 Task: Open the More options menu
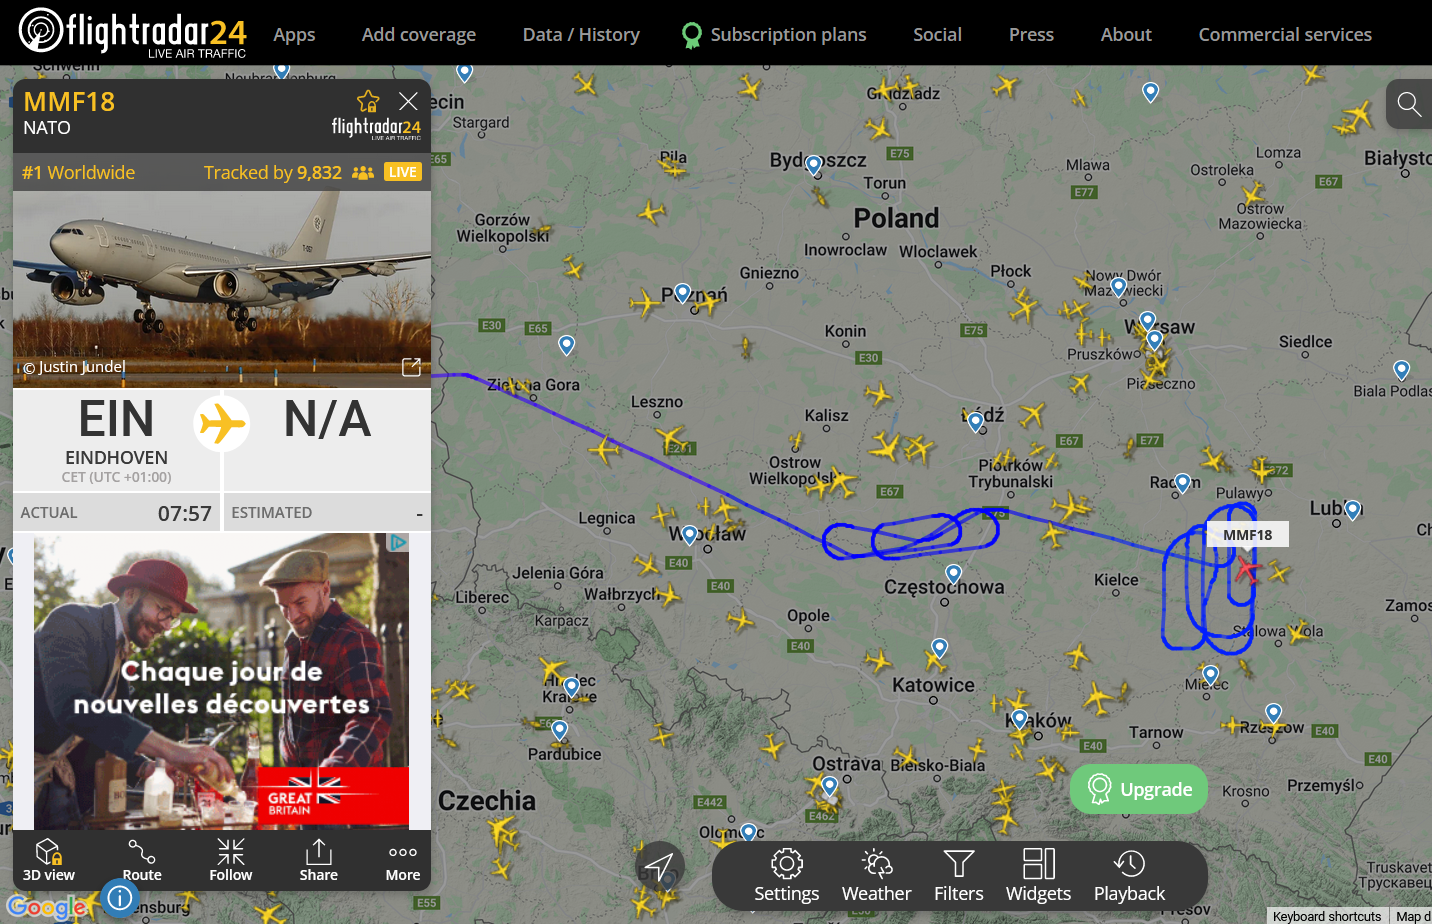(x=403, y=860)
